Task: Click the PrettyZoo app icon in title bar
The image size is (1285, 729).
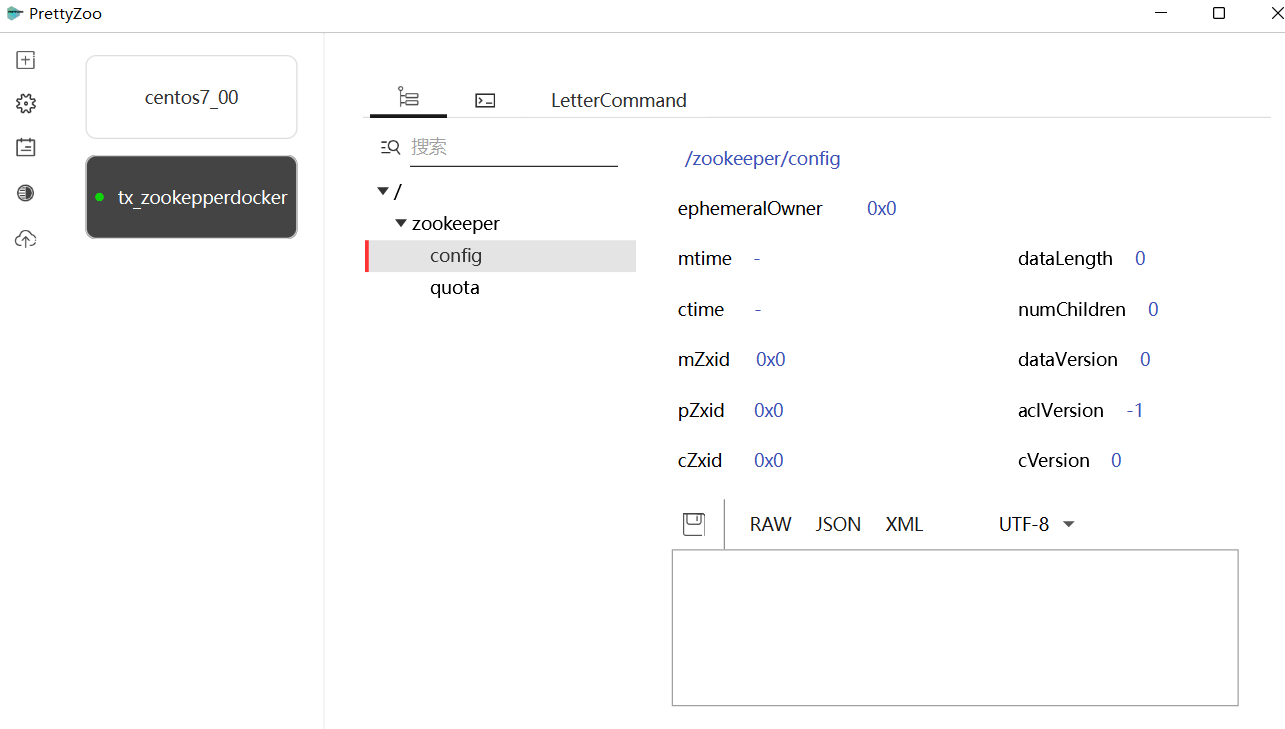Action: click(14, 14)
